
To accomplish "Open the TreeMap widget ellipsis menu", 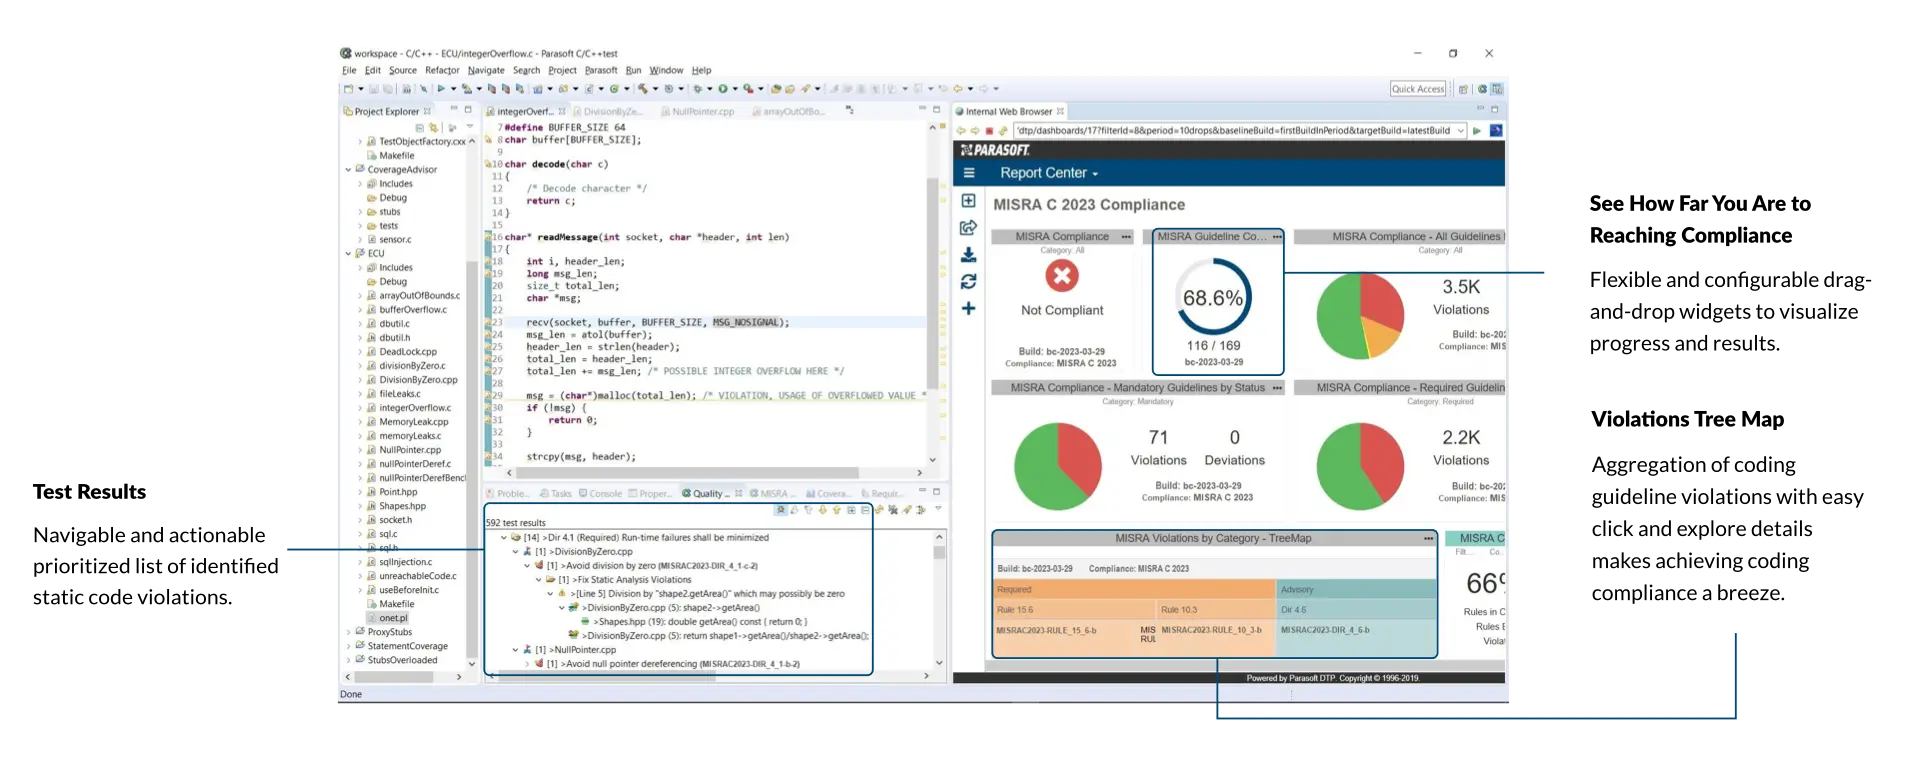I will coord(1429,539).
